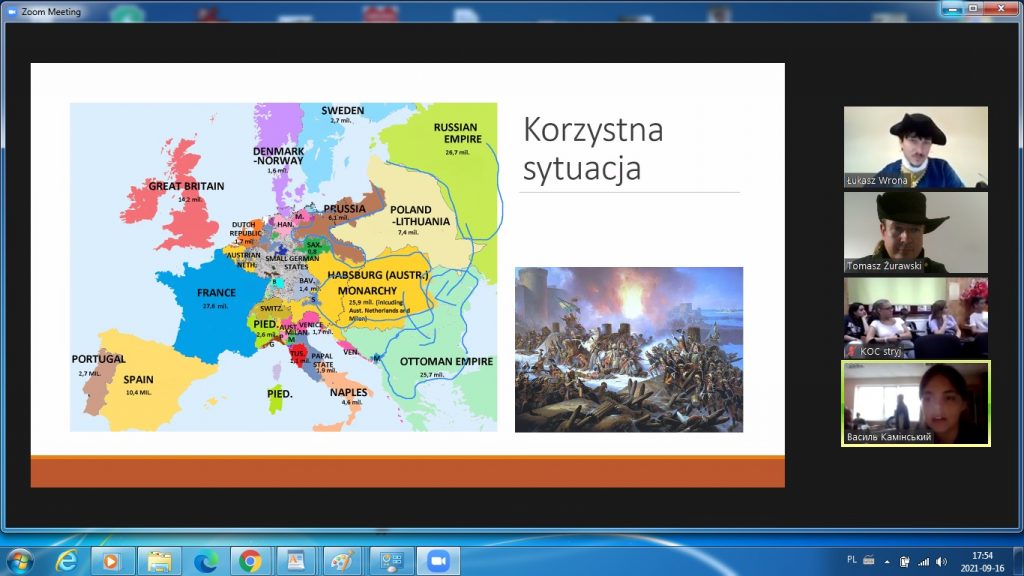
Task: Show hidden system tray icons
Action: tap(887, 561)
